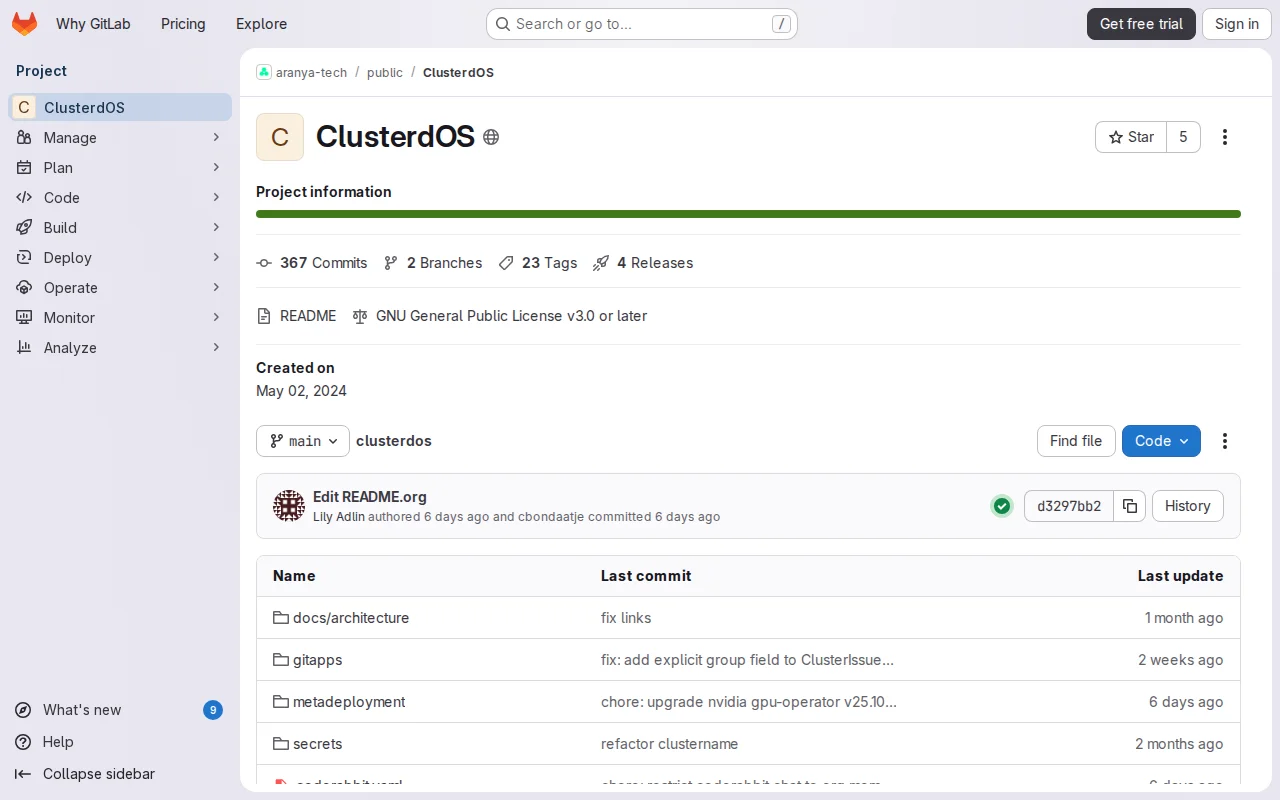This screenshot has width=1280, height=800.
Task: Click the clusterdos path breadcrumb
Action: pos(394,441)
